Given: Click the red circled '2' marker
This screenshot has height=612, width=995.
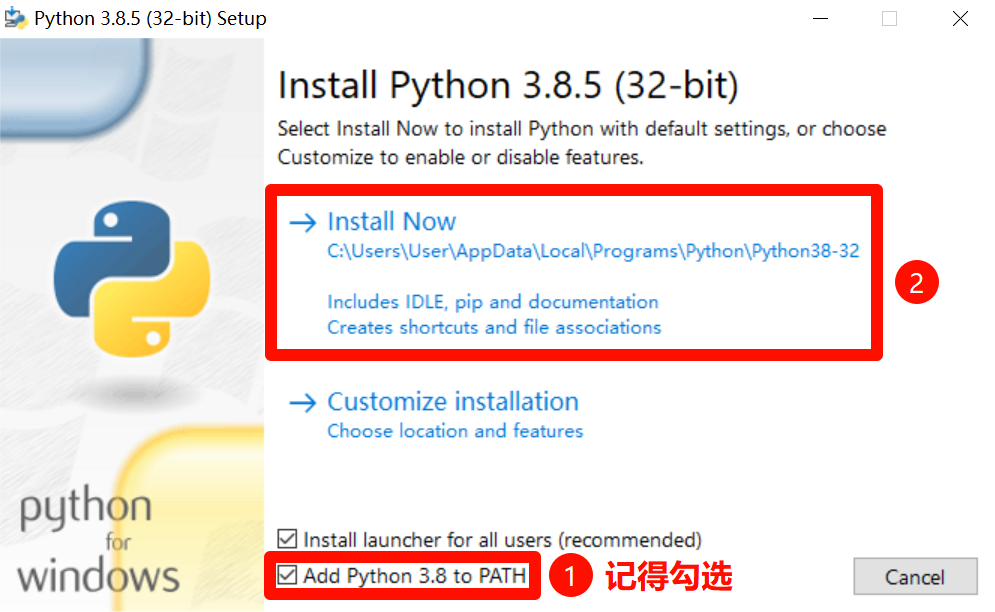Looking at the screenshot, I should 916,282.
